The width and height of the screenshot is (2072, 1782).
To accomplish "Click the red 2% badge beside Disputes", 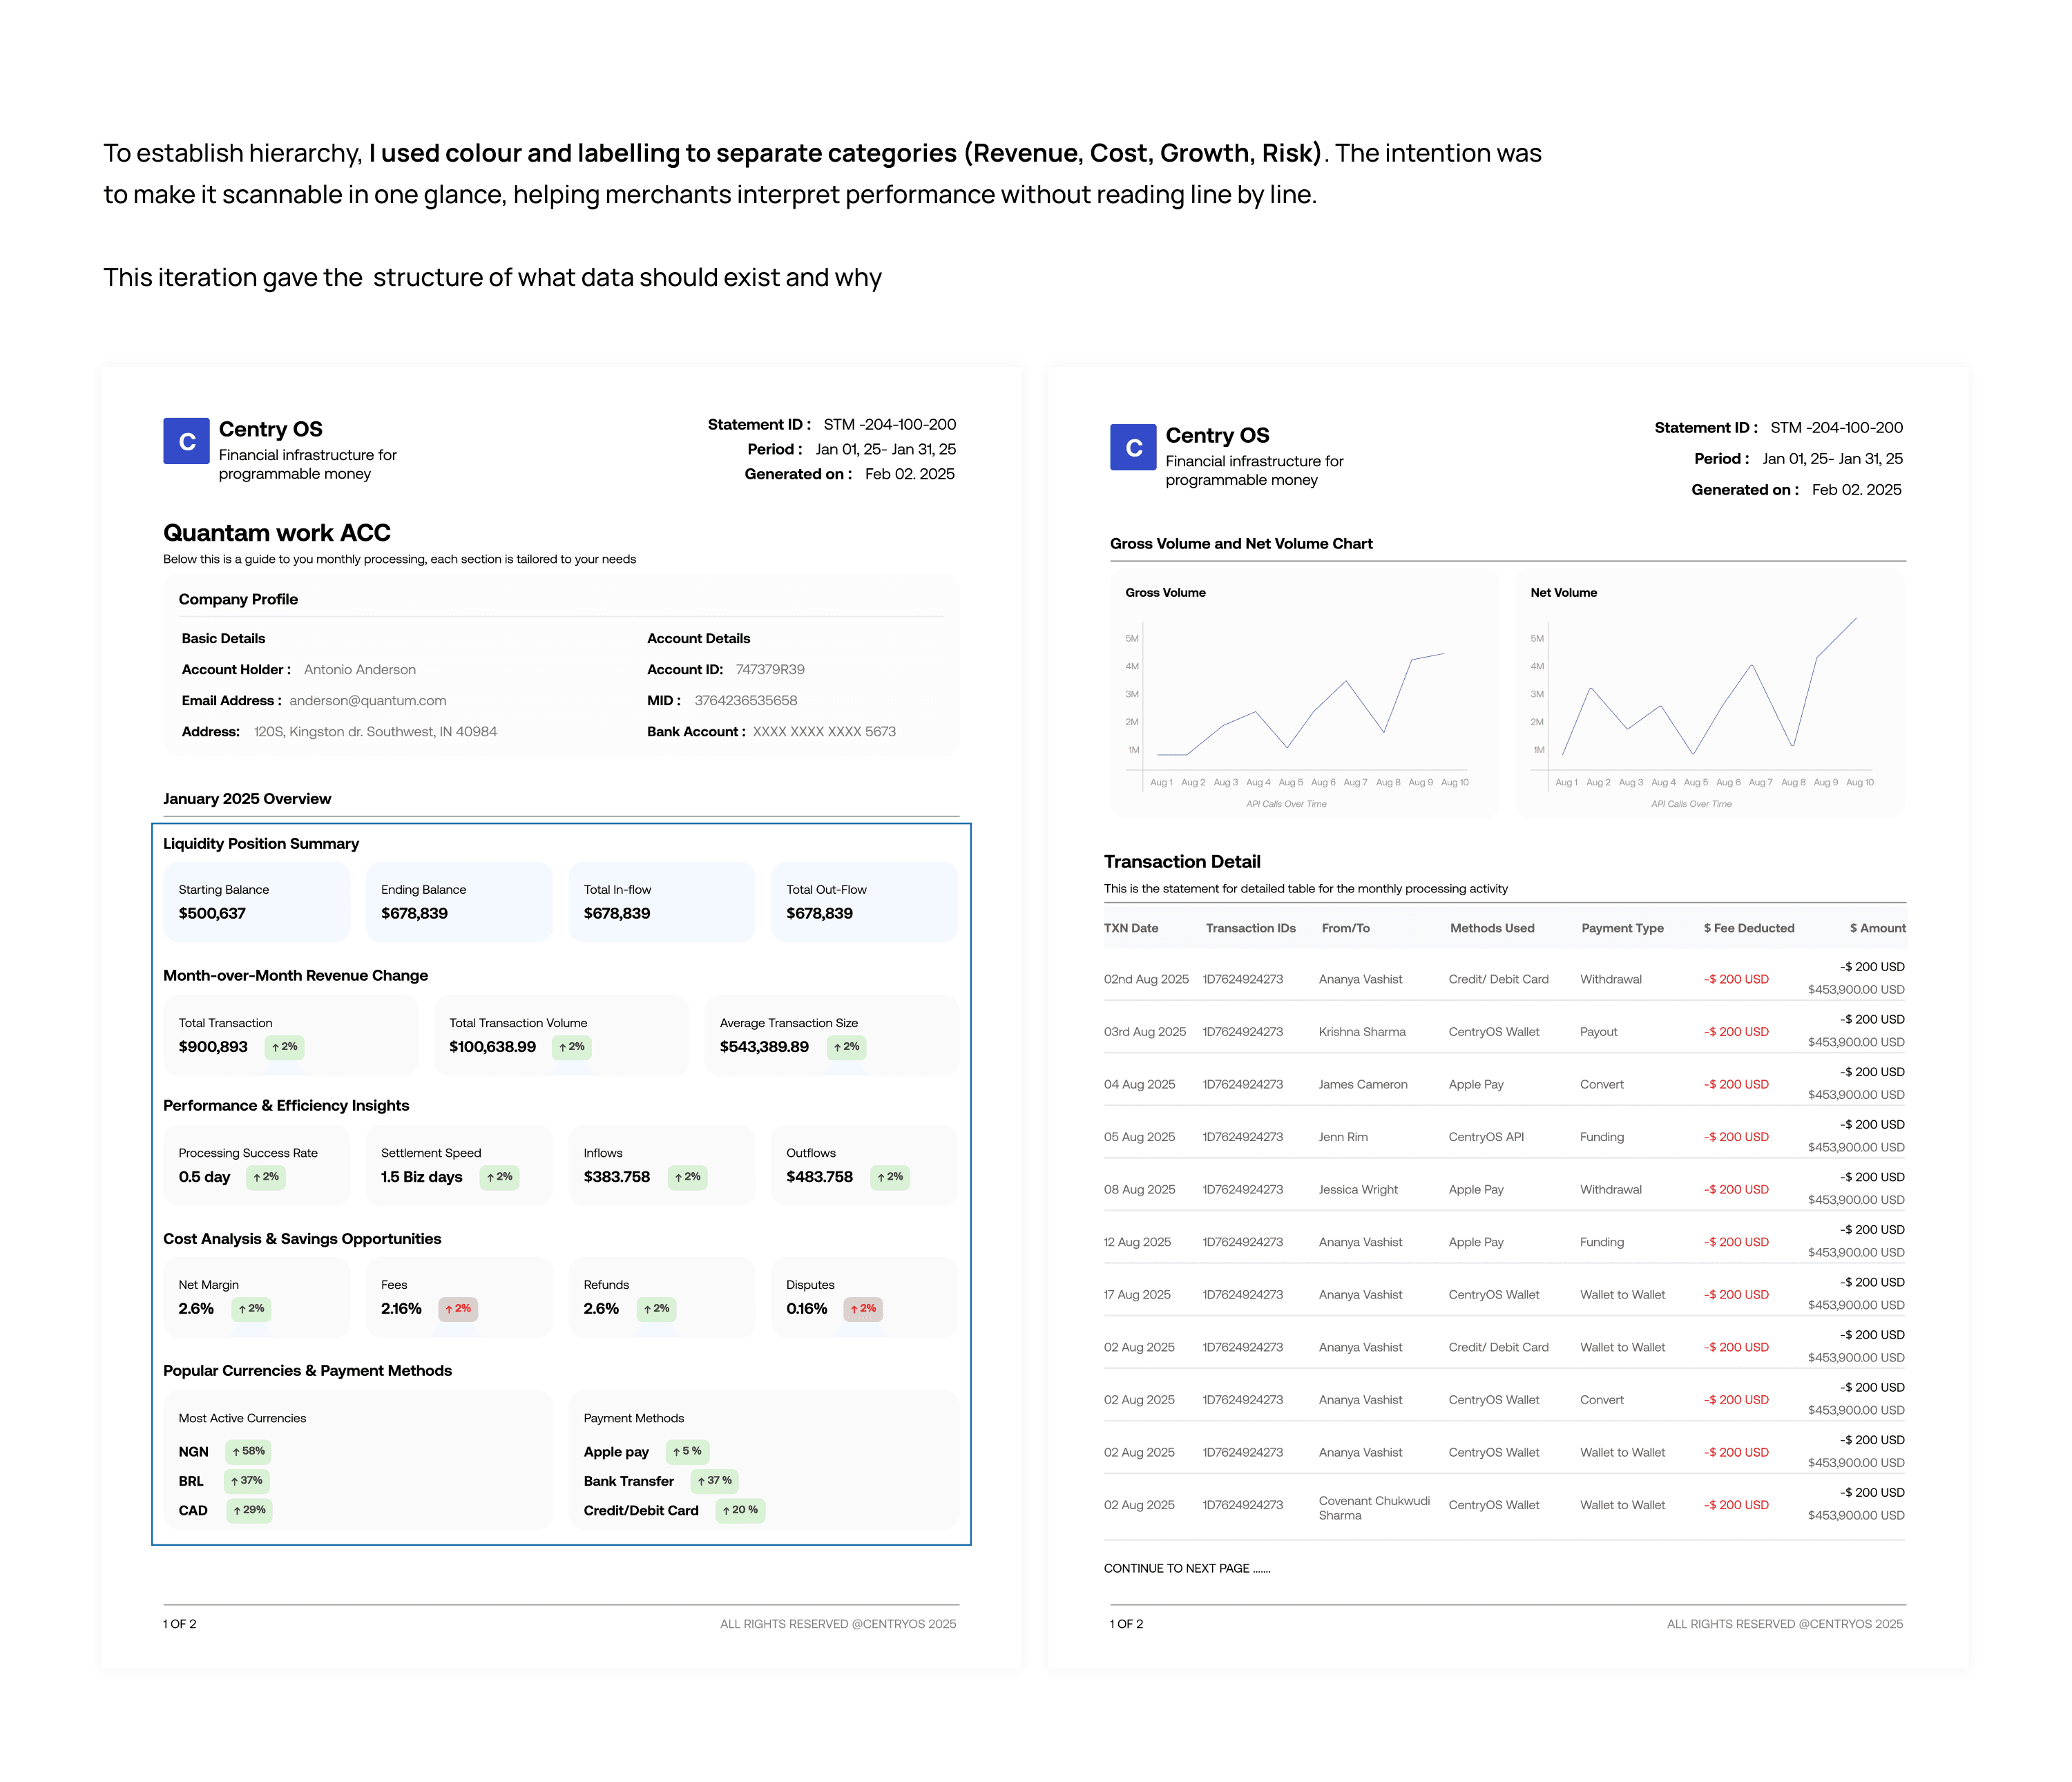I will click(x=863, y=1308).
